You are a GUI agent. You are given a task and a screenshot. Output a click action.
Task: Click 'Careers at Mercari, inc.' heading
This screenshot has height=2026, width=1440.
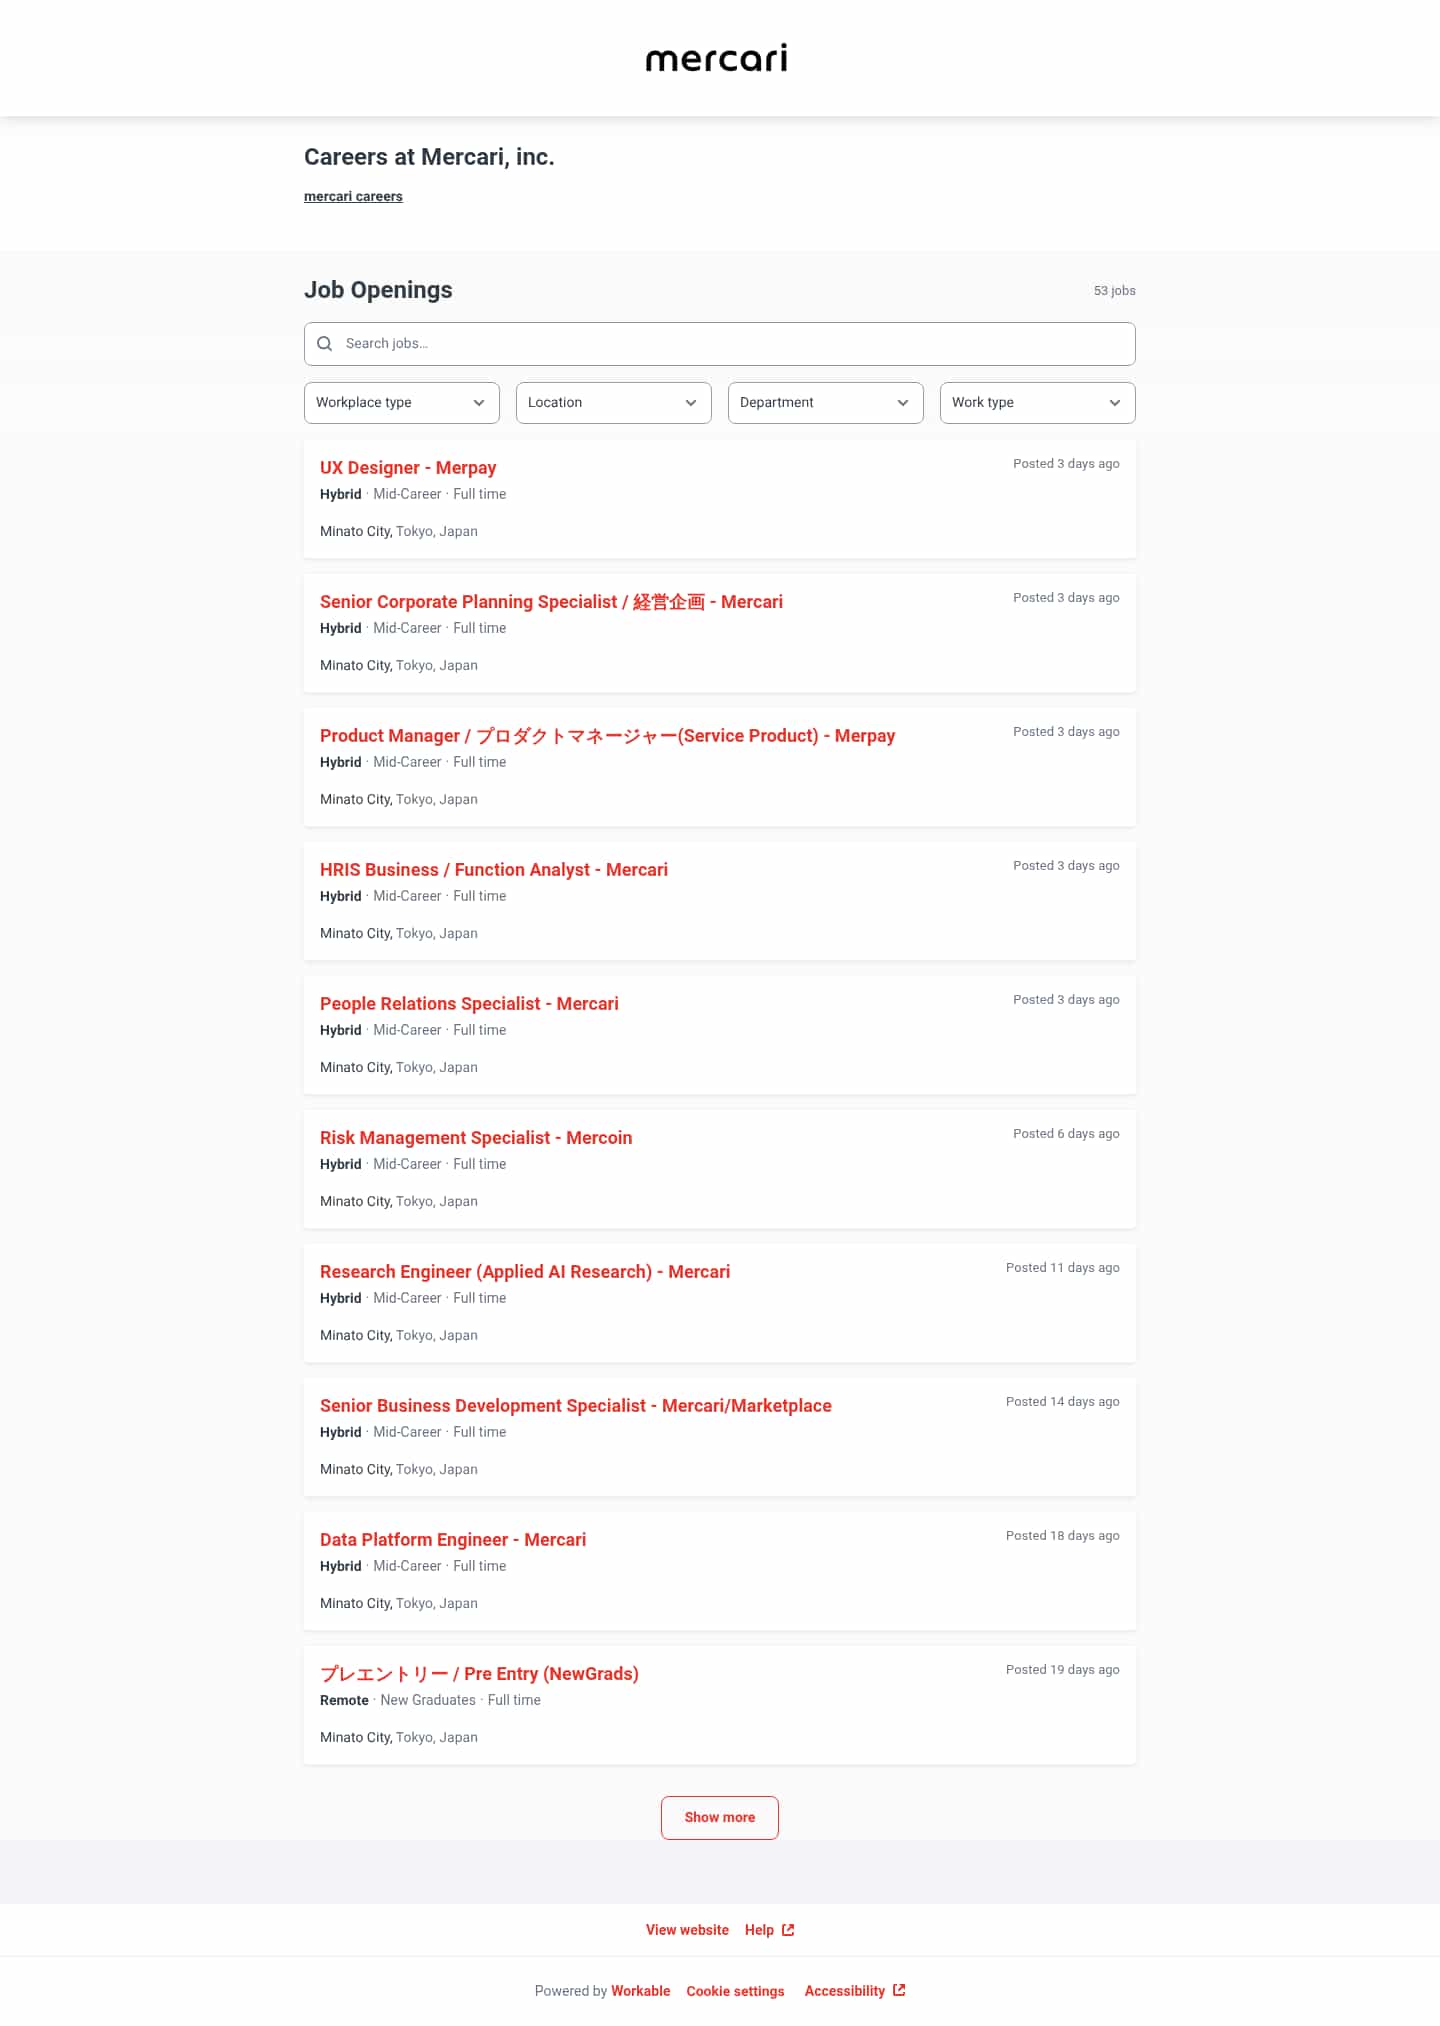click(429, 157)
